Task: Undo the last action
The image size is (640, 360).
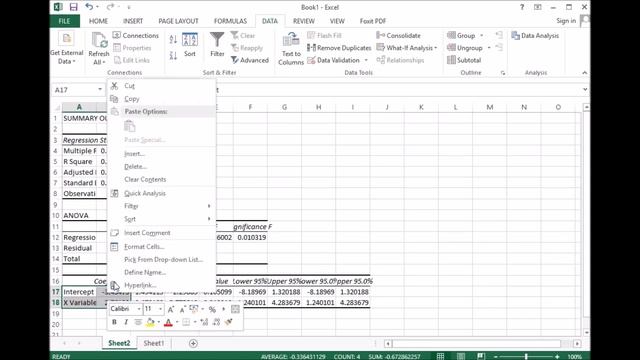Action: tap(89, 7)
